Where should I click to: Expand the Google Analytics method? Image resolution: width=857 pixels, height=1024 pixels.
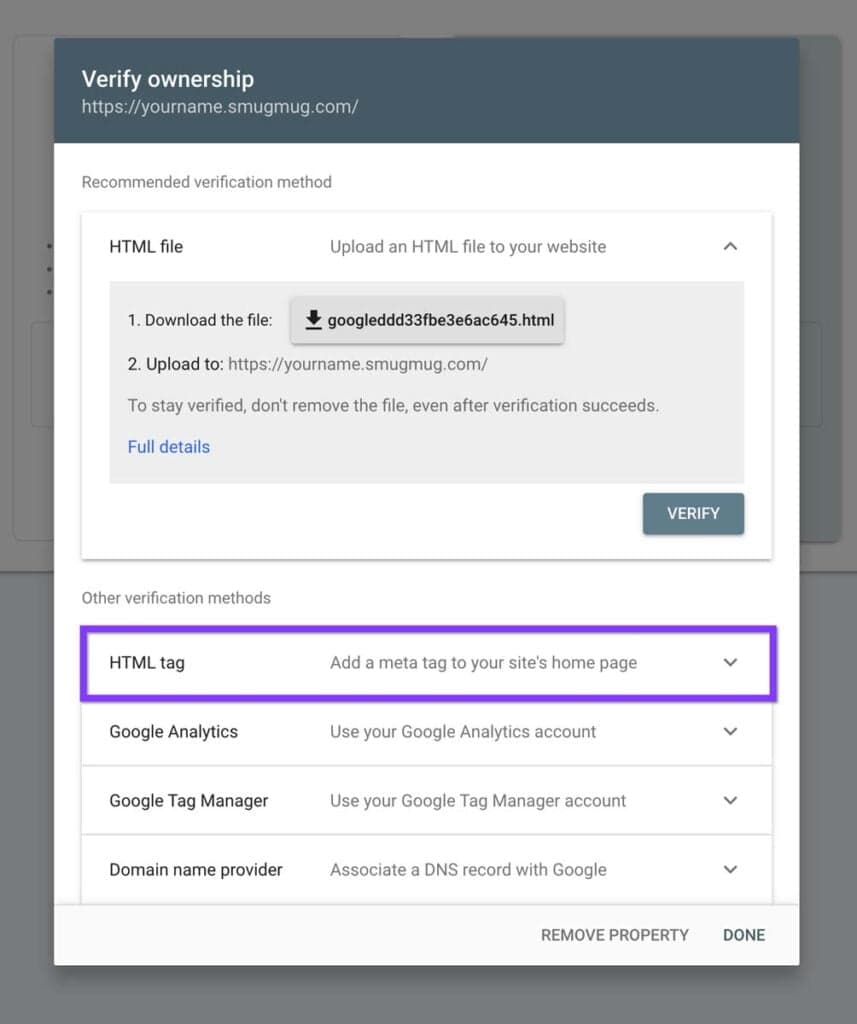point(730,731)
